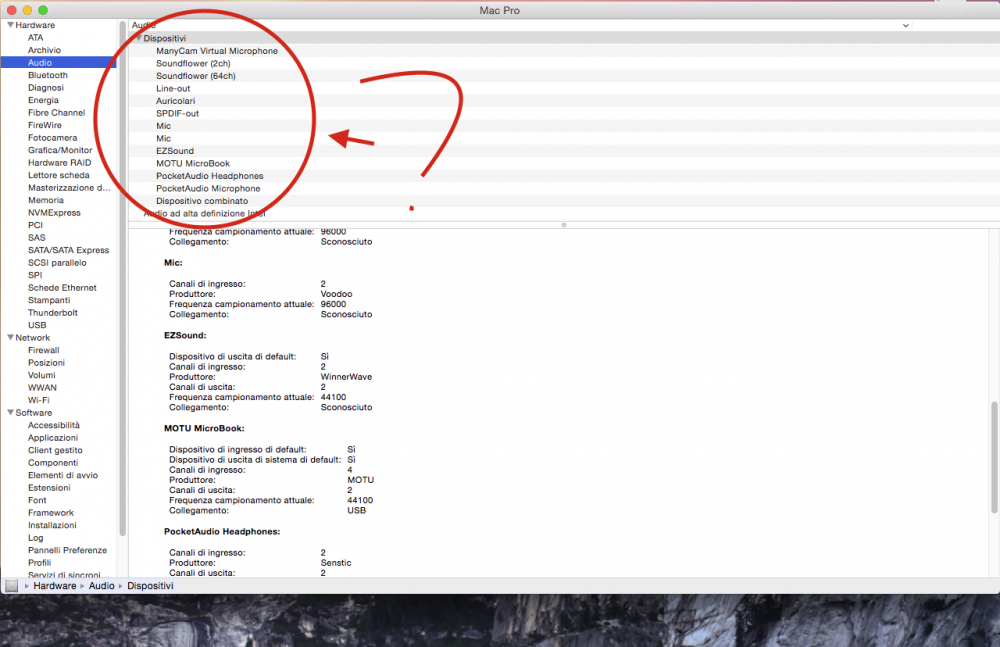The width and height of the screenshot is (1000, 647).
Task: Open Firewall under Network
Action: pyautogui.click(x=43, y=350)
